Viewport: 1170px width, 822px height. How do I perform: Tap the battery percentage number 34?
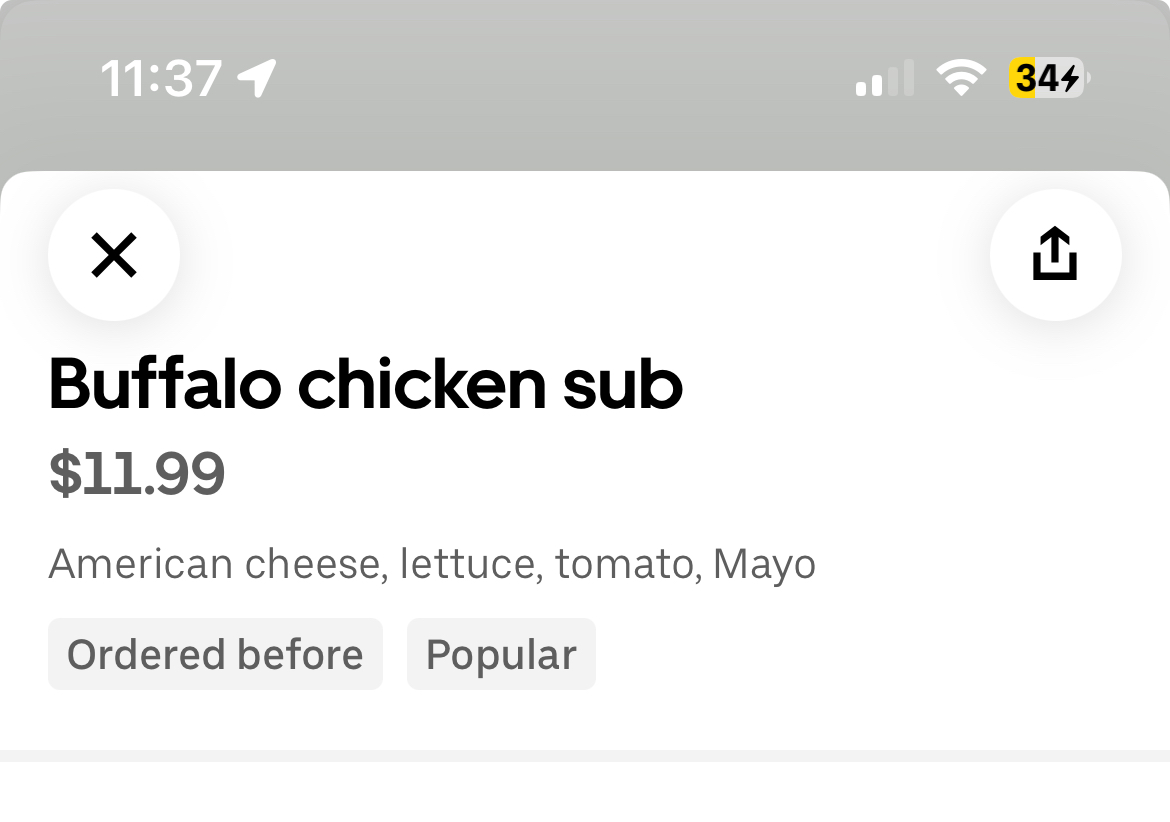(1037, 78)
